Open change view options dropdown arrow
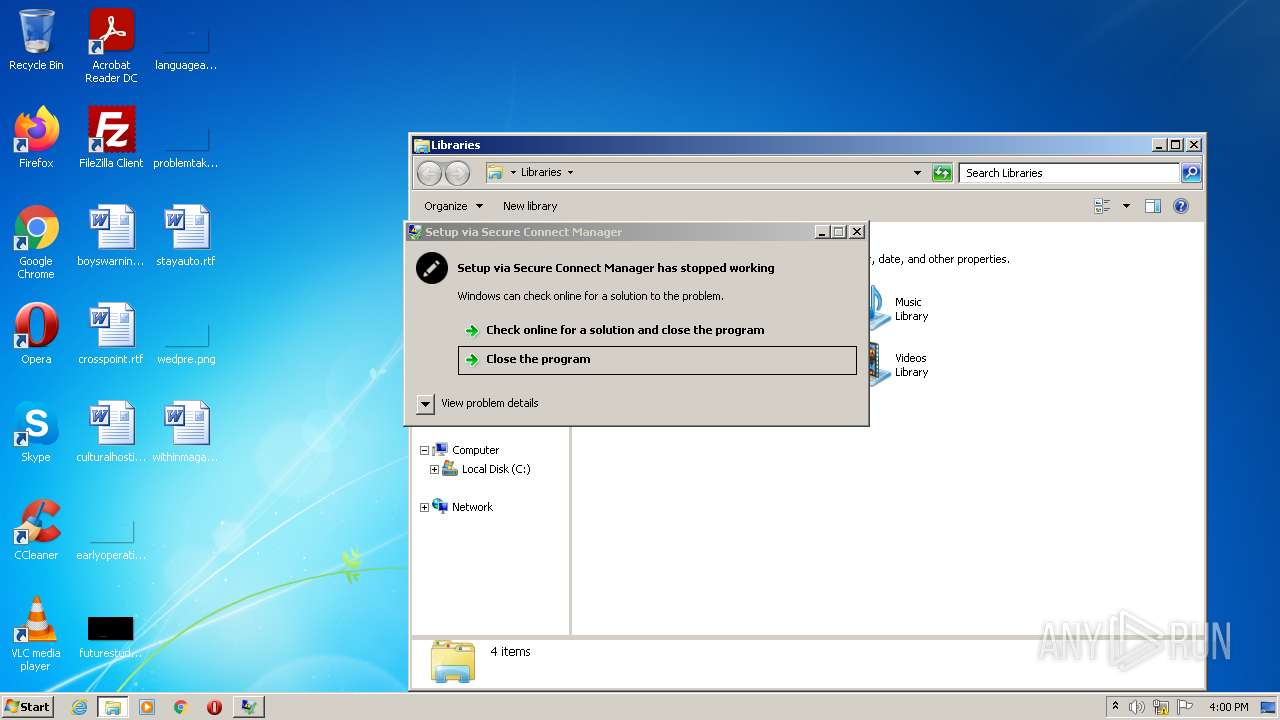The width and height of the screenshot is (1280, 720). pyautogui.click(x=1126, y=206)
